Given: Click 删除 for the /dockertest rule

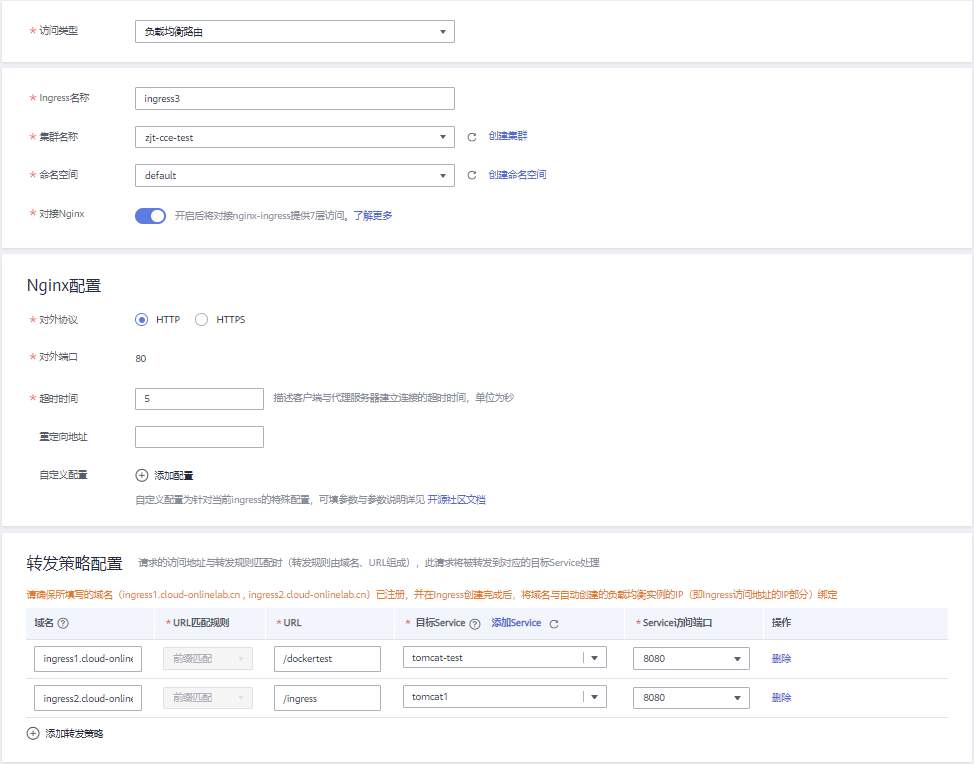Looking at the screenshot, I should (x=781, y=658).
